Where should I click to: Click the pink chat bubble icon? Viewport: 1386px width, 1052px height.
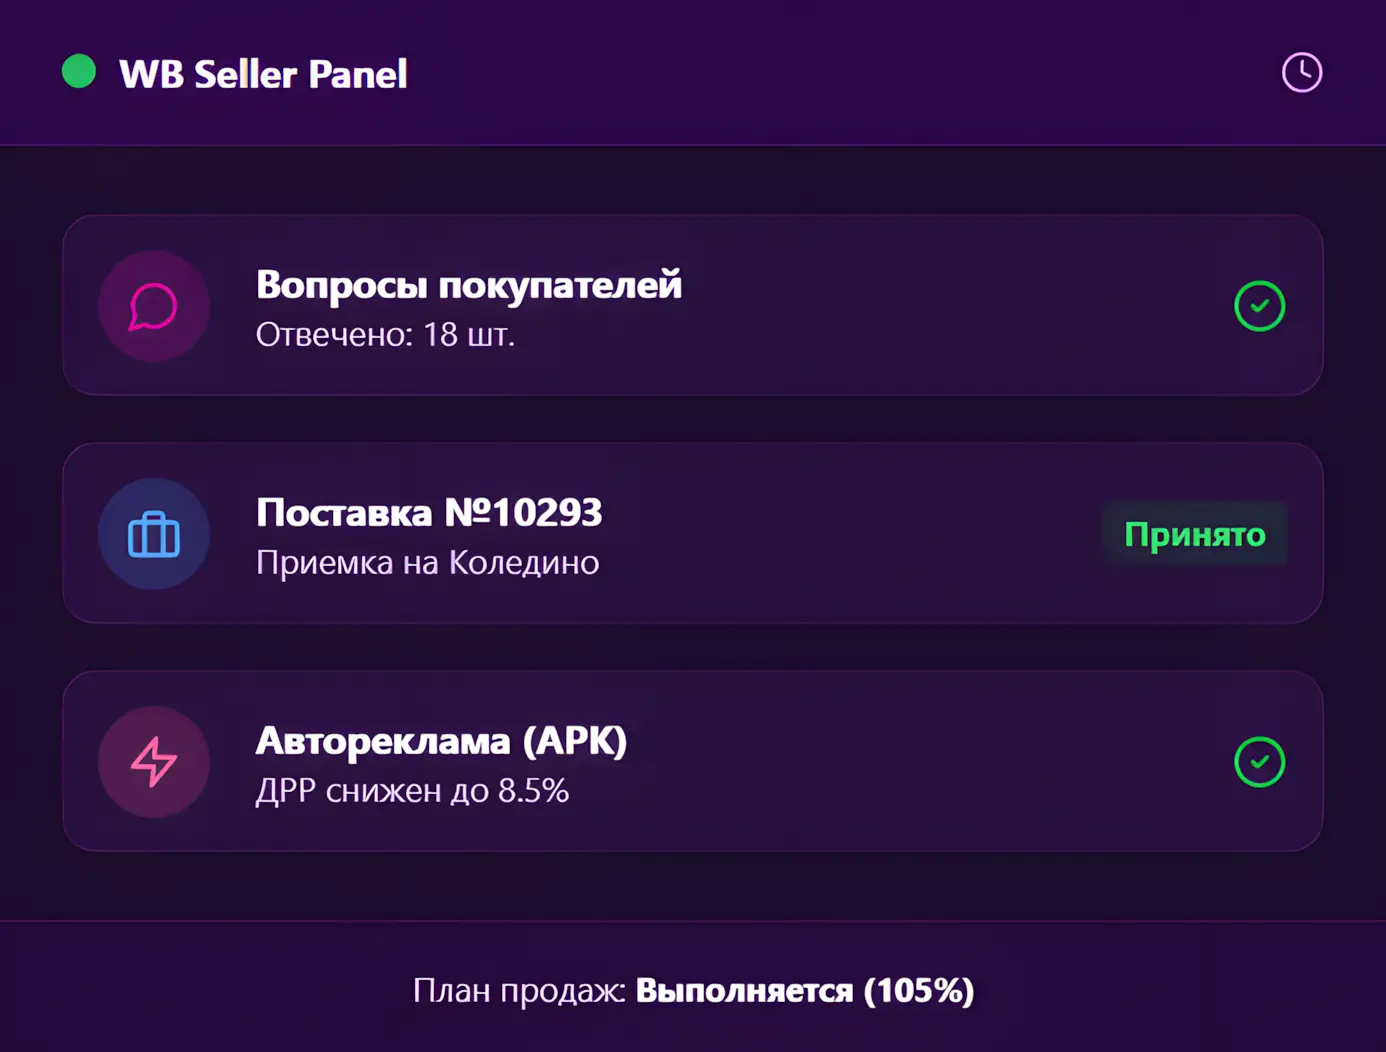click(154, 306)
